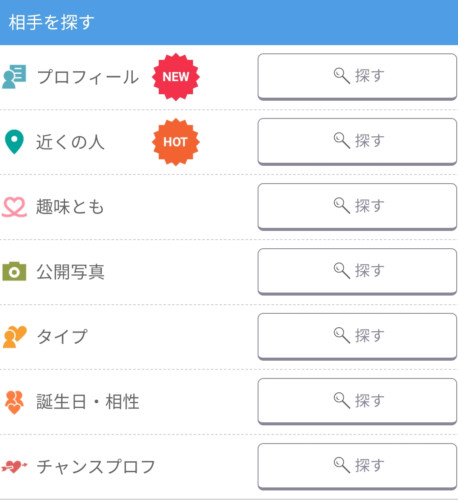Viewport: 458px width, 500px height.
Task: Choose the 近くの人 list entry
Action: point(70,142)
